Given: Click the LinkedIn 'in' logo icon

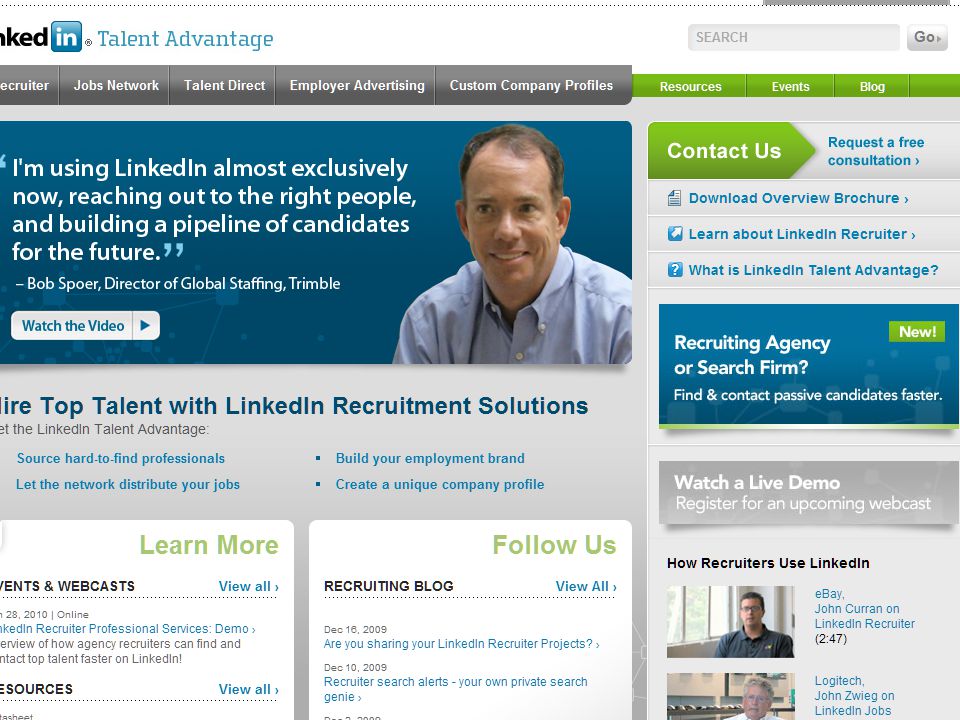Looking at the screenshot, I should point(66,37).
